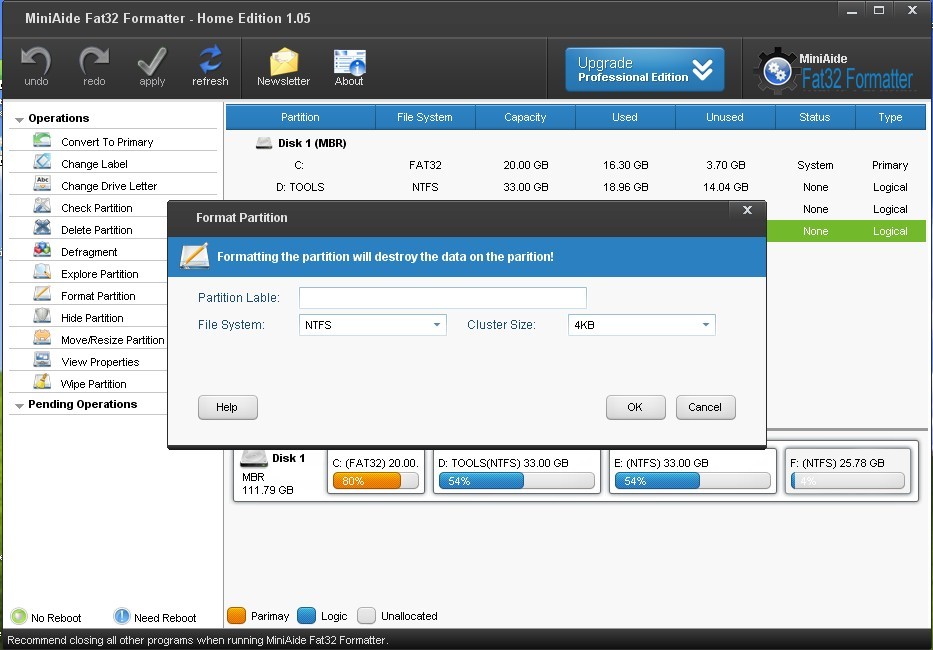Open the Cluster Size 4KB dropdown

pyautogui.click(x=641, y=325)
